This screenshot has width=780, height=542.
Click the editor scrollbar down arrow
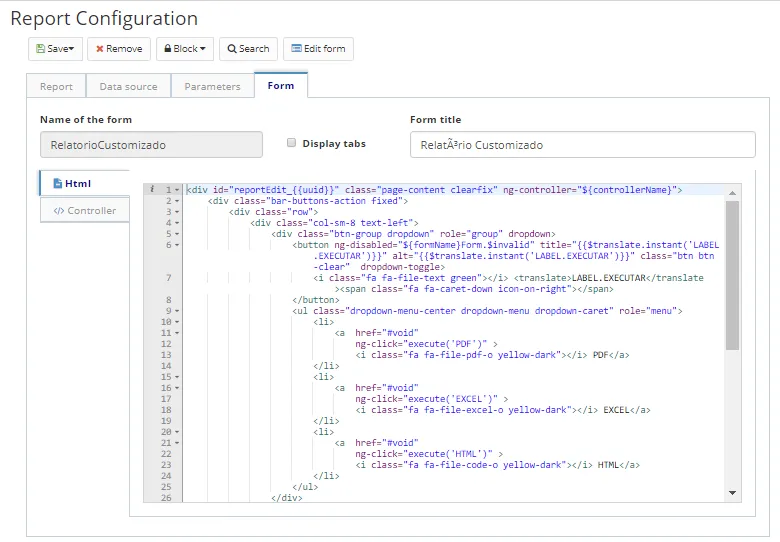click(x=732, y=493)
